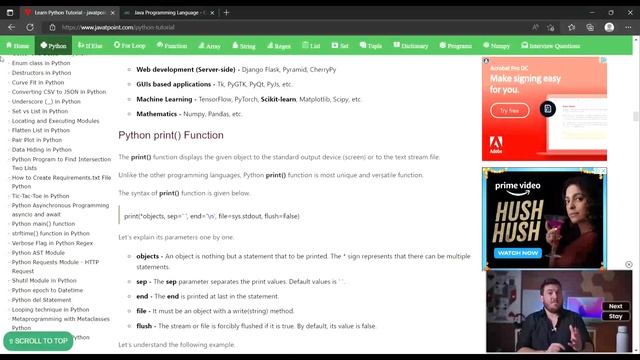This screenshot has height=360, width=640.
Task: Open For Loop in the green navbar
Action: 130,46
